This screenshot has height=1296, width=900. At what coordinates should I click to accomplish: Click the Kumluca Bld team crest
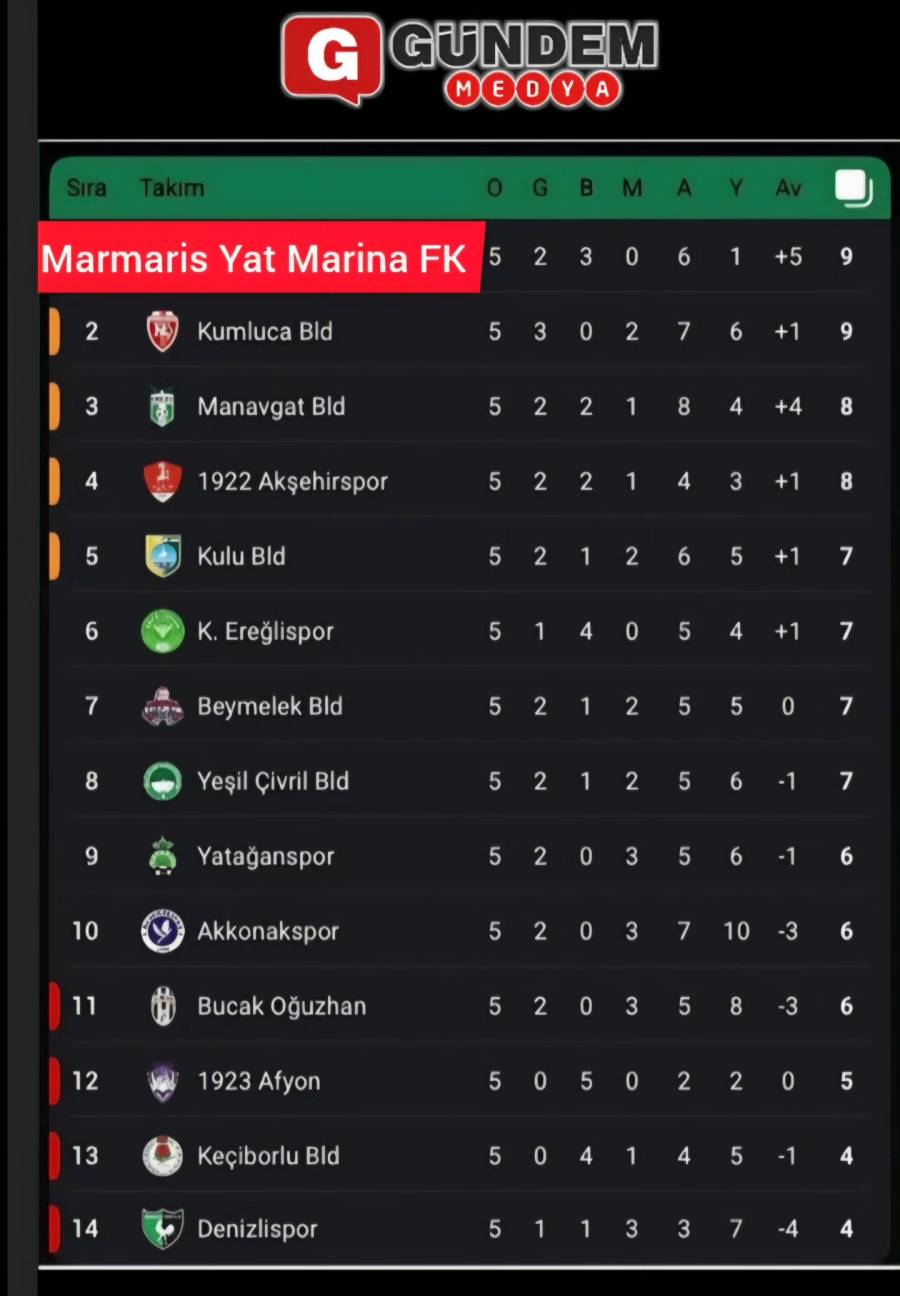162,332
